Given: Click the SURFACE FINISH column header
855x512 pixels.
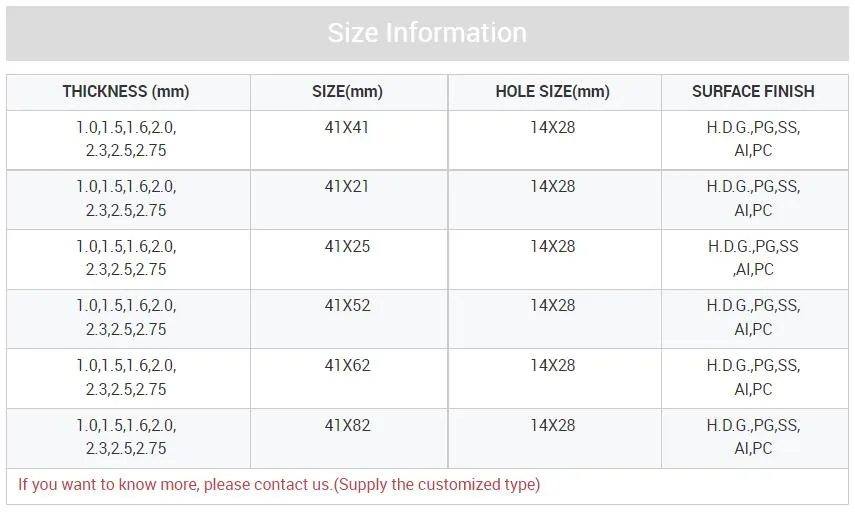Looking at the screenshot, I should pyautogui.click(x=753, y=92).
